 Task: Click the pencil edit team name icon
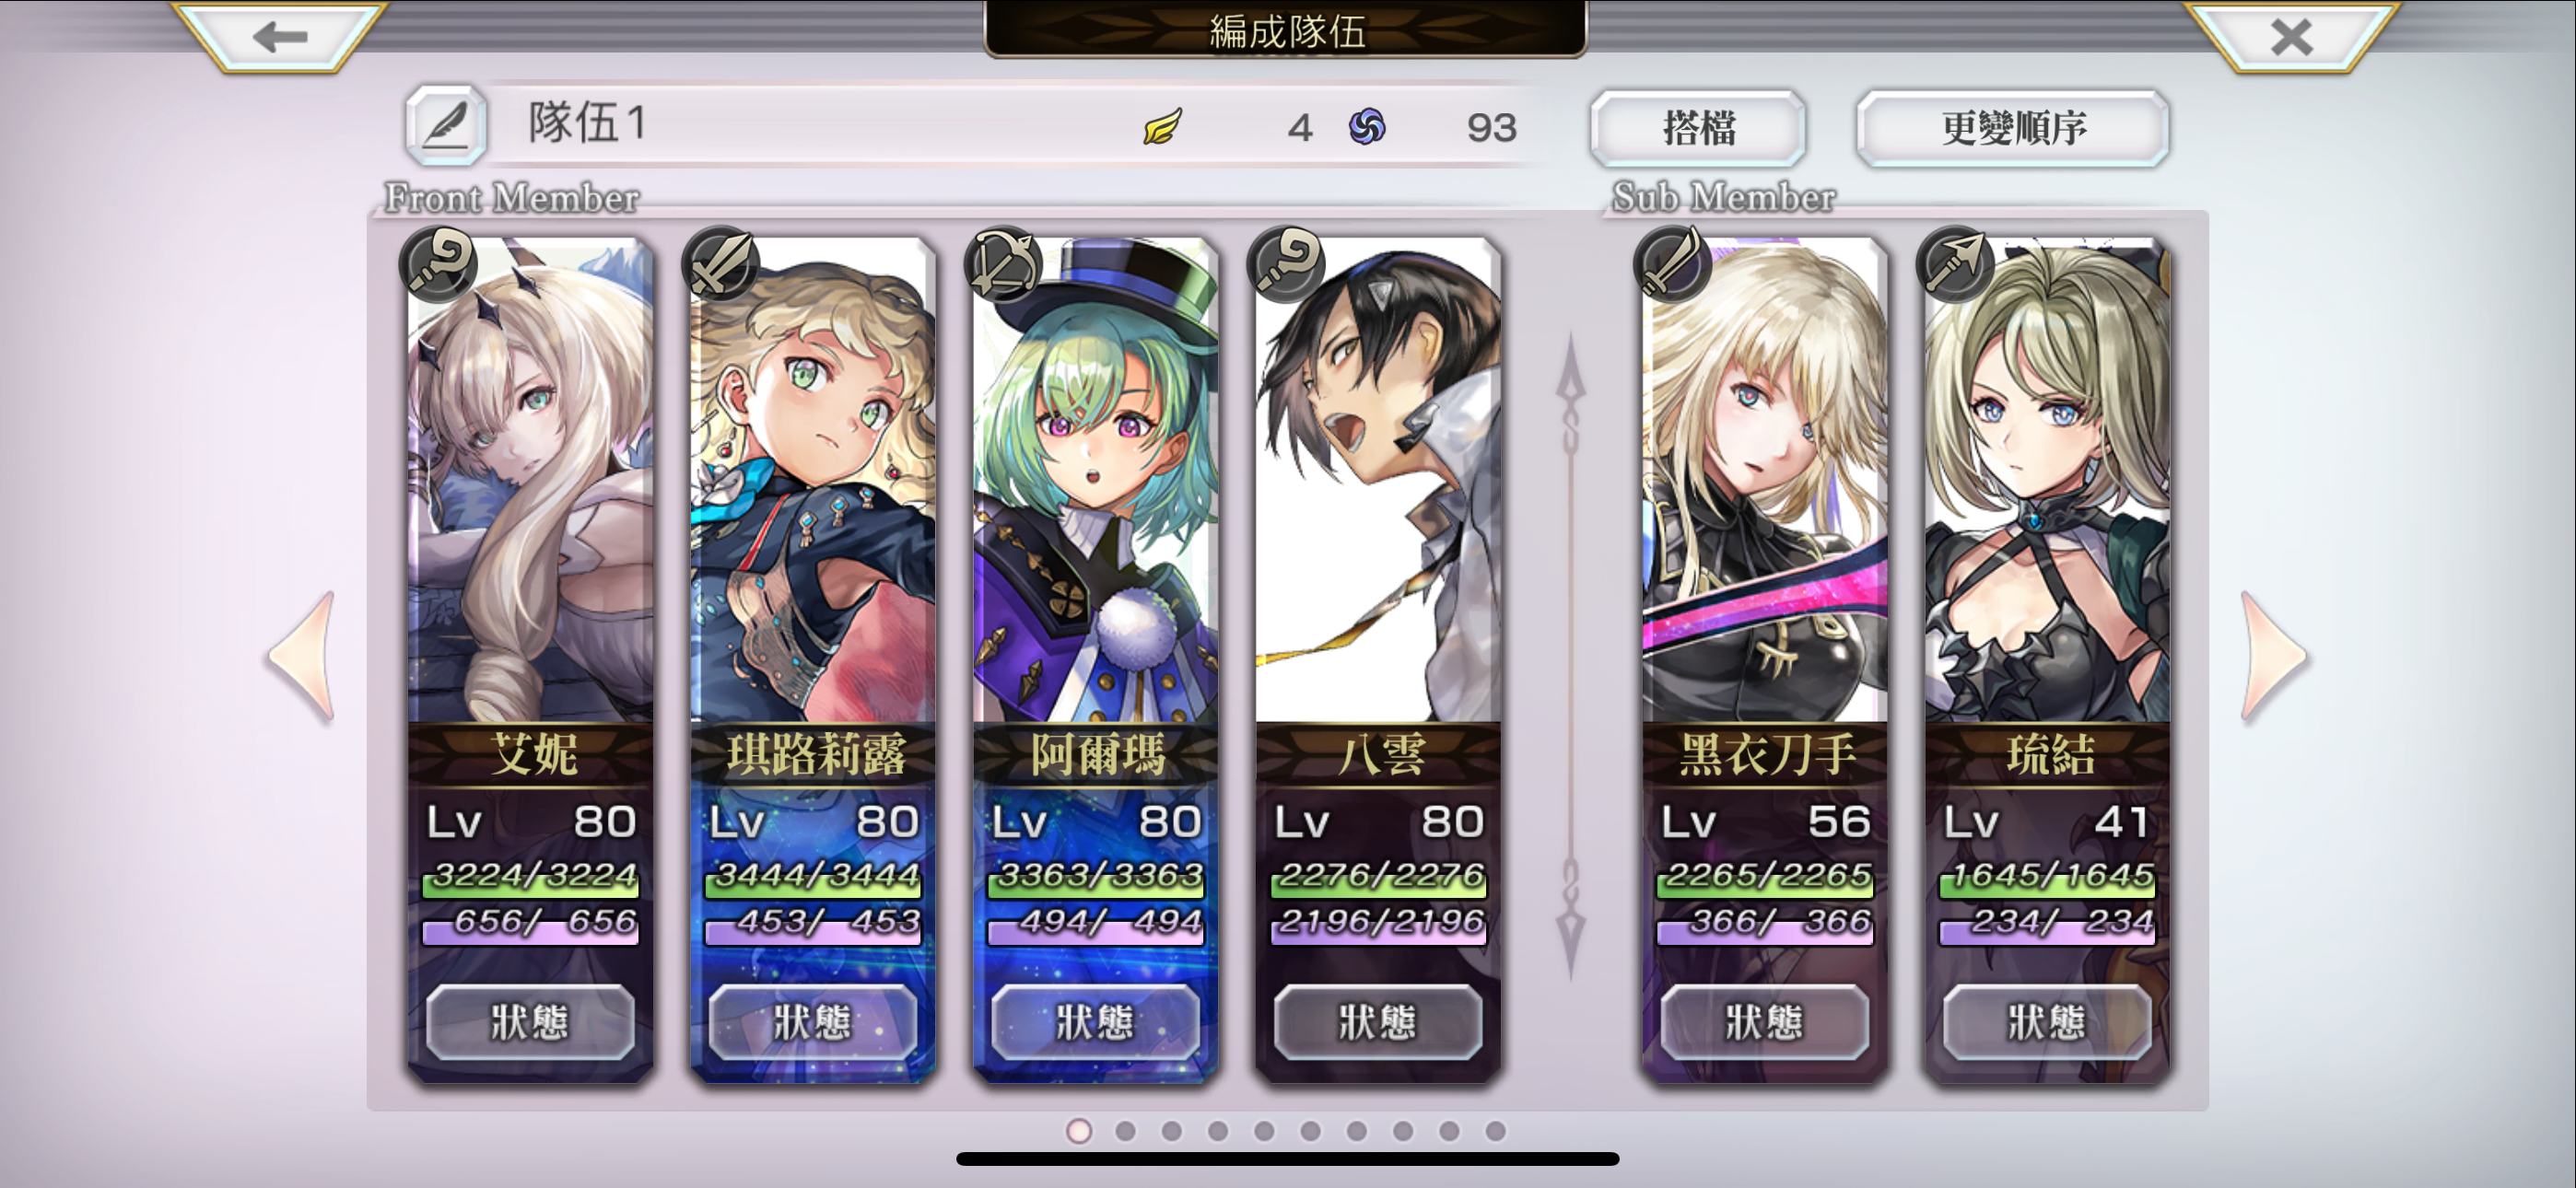[446, 127]
